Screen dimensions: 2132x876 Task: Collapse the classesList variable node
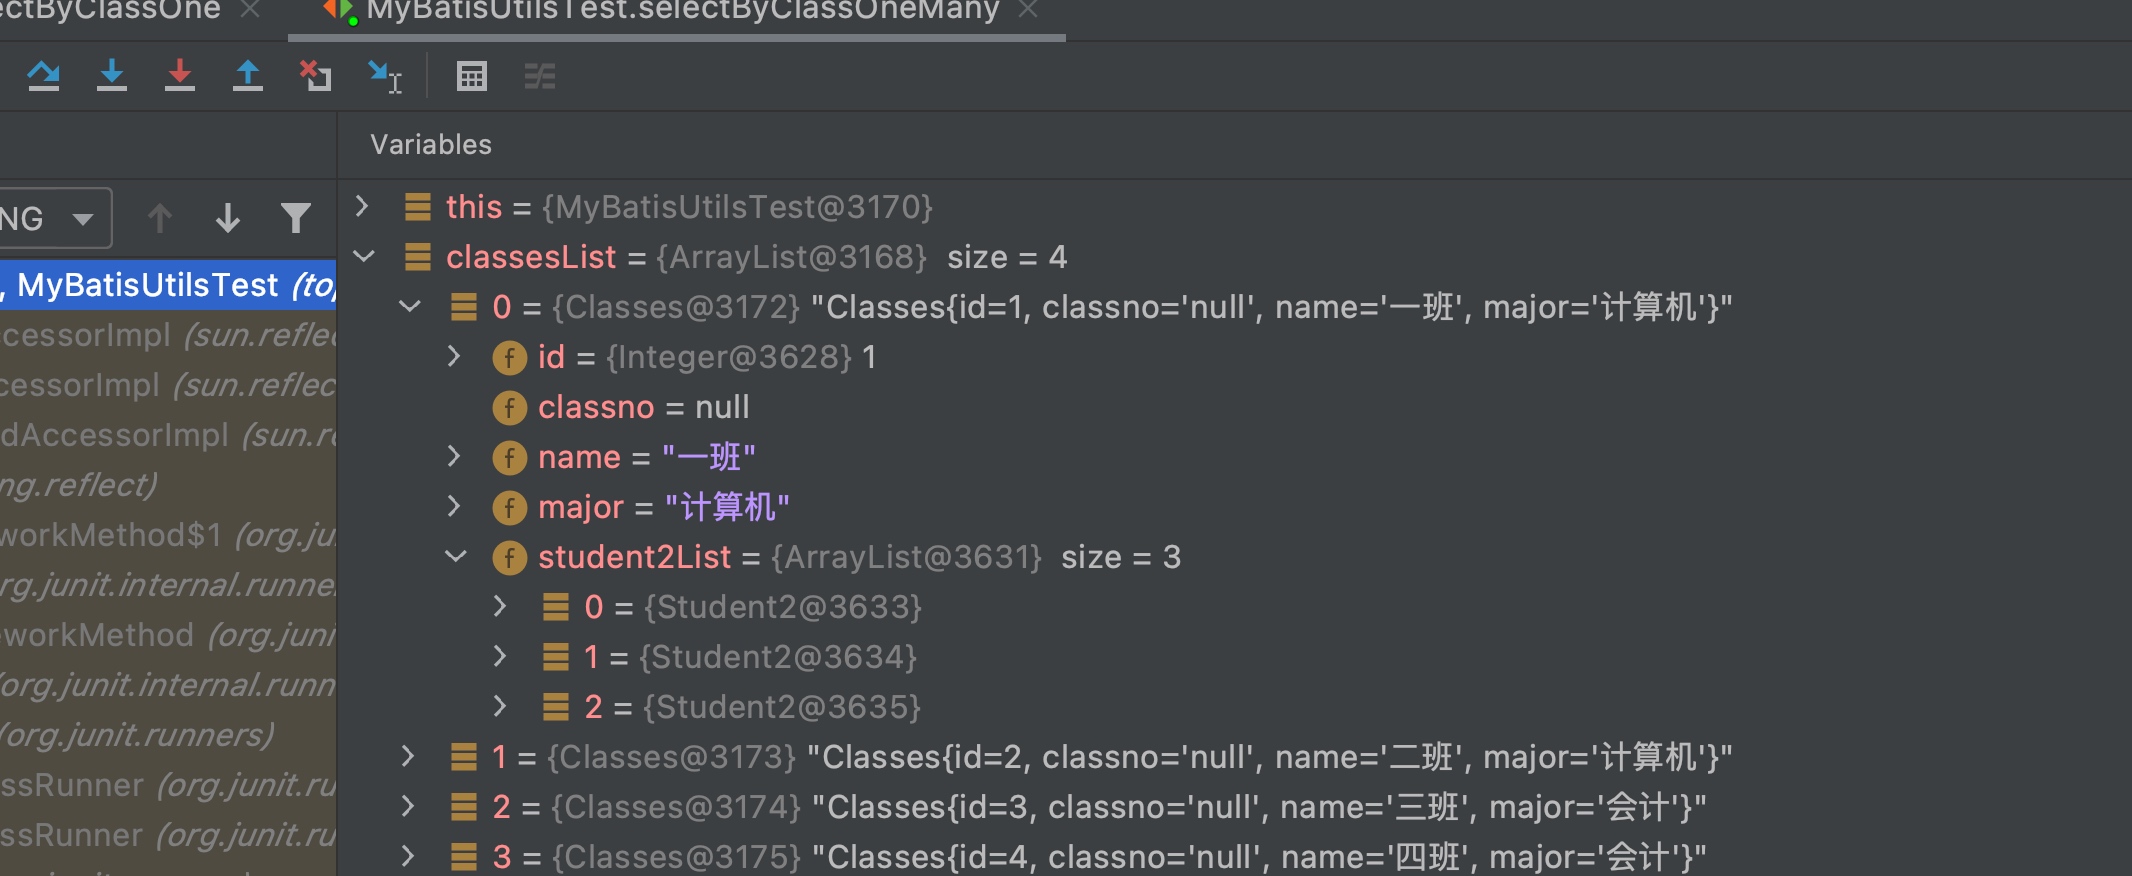(364, 257)
